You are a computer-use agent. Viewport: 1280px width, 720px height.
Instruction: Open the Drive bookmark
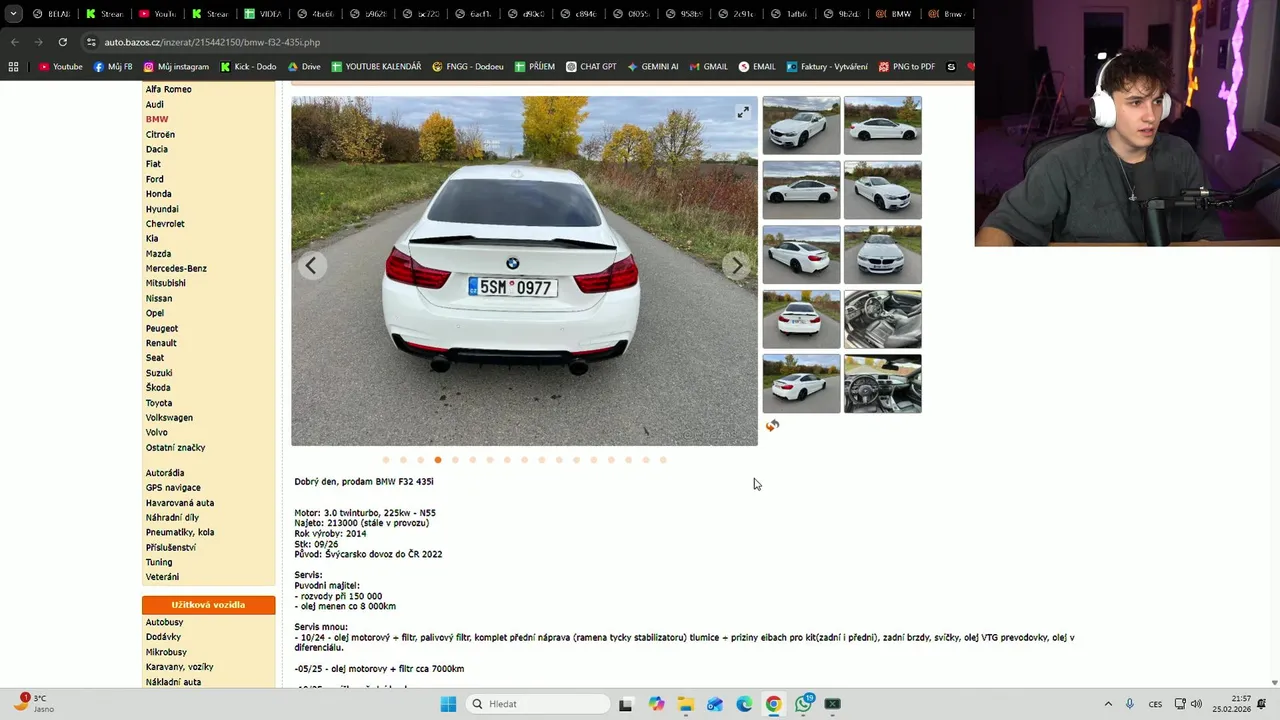coord(304,67)
